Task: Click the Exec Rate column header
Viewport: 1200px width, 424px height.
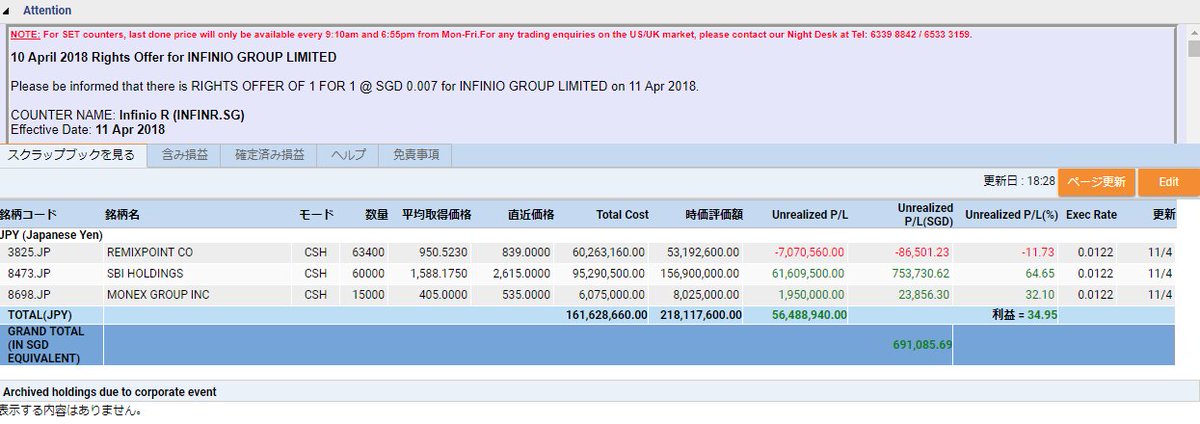Action: click(x=1091, y=215)
